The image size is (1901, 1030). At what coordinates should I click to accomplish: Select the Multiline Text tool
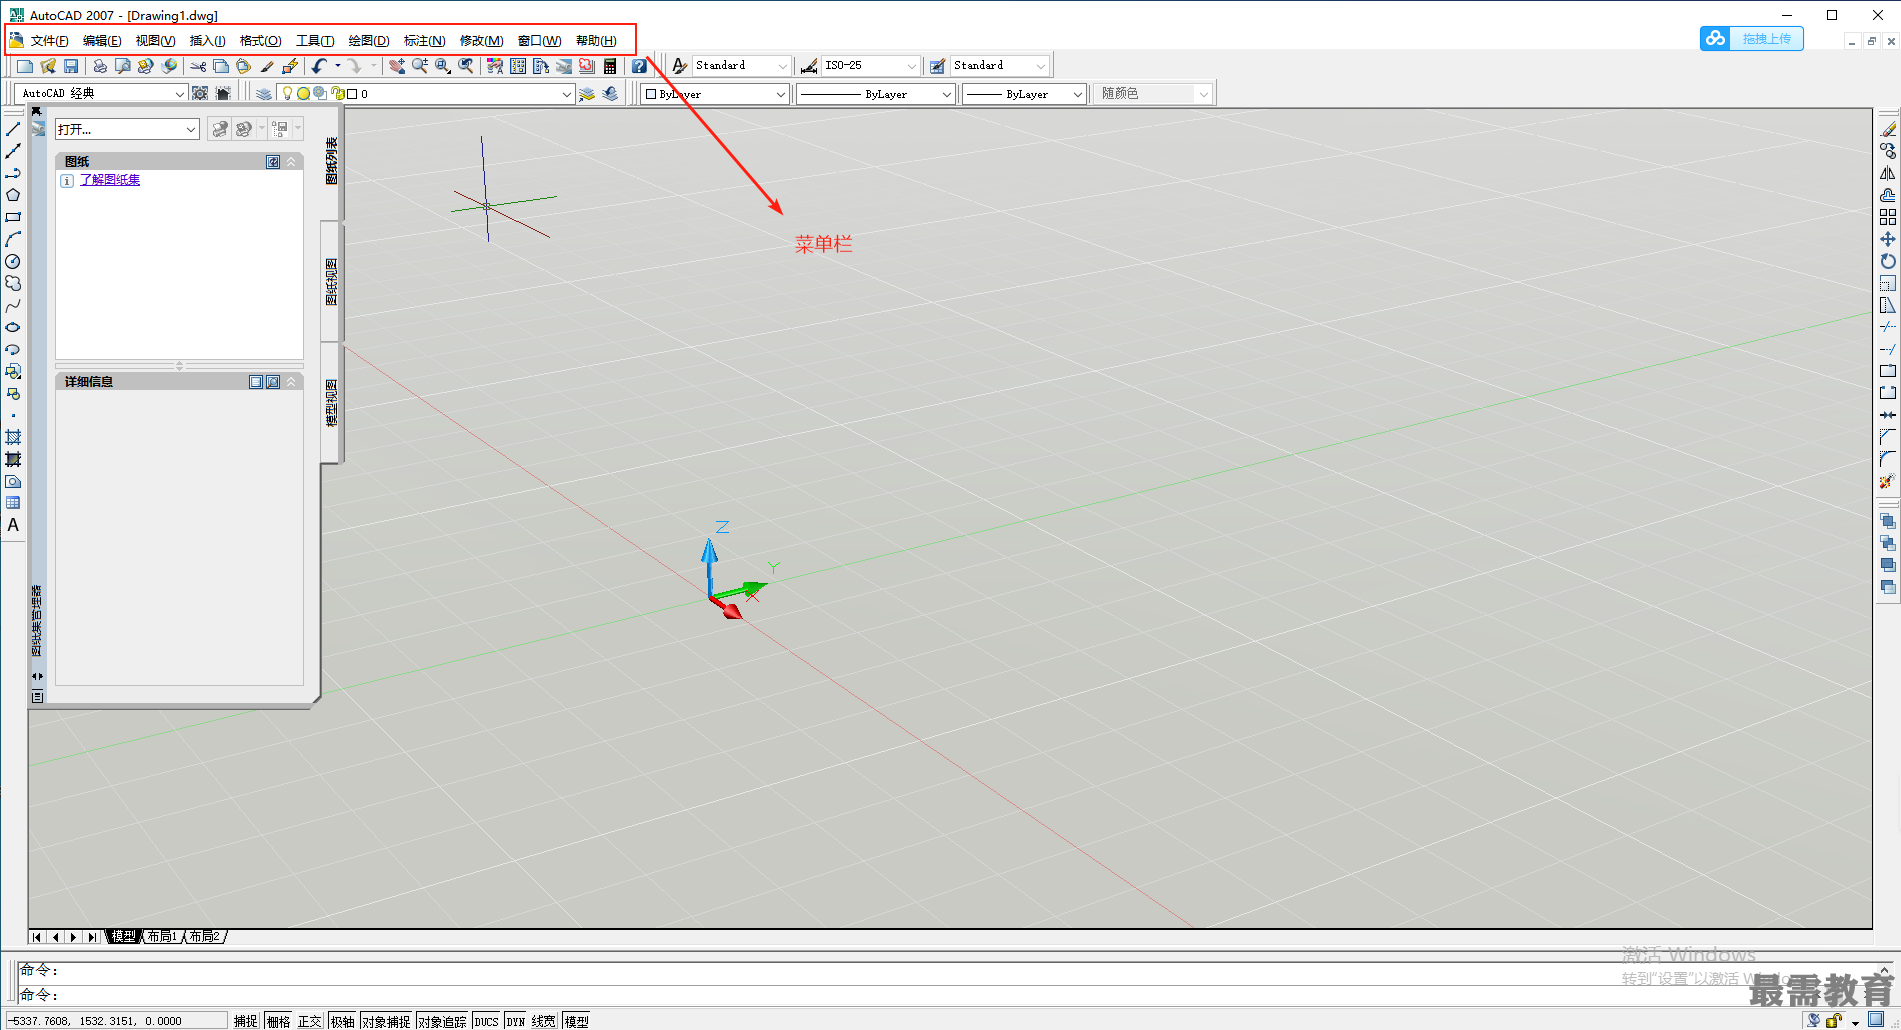click(x=13, y=525)
